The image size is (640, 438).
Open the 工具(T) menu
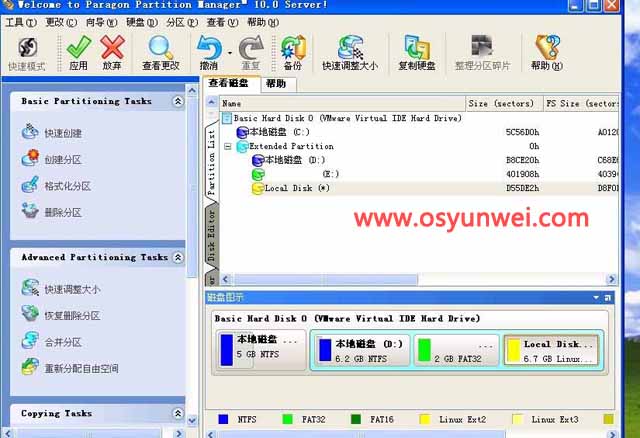point(21,22)
